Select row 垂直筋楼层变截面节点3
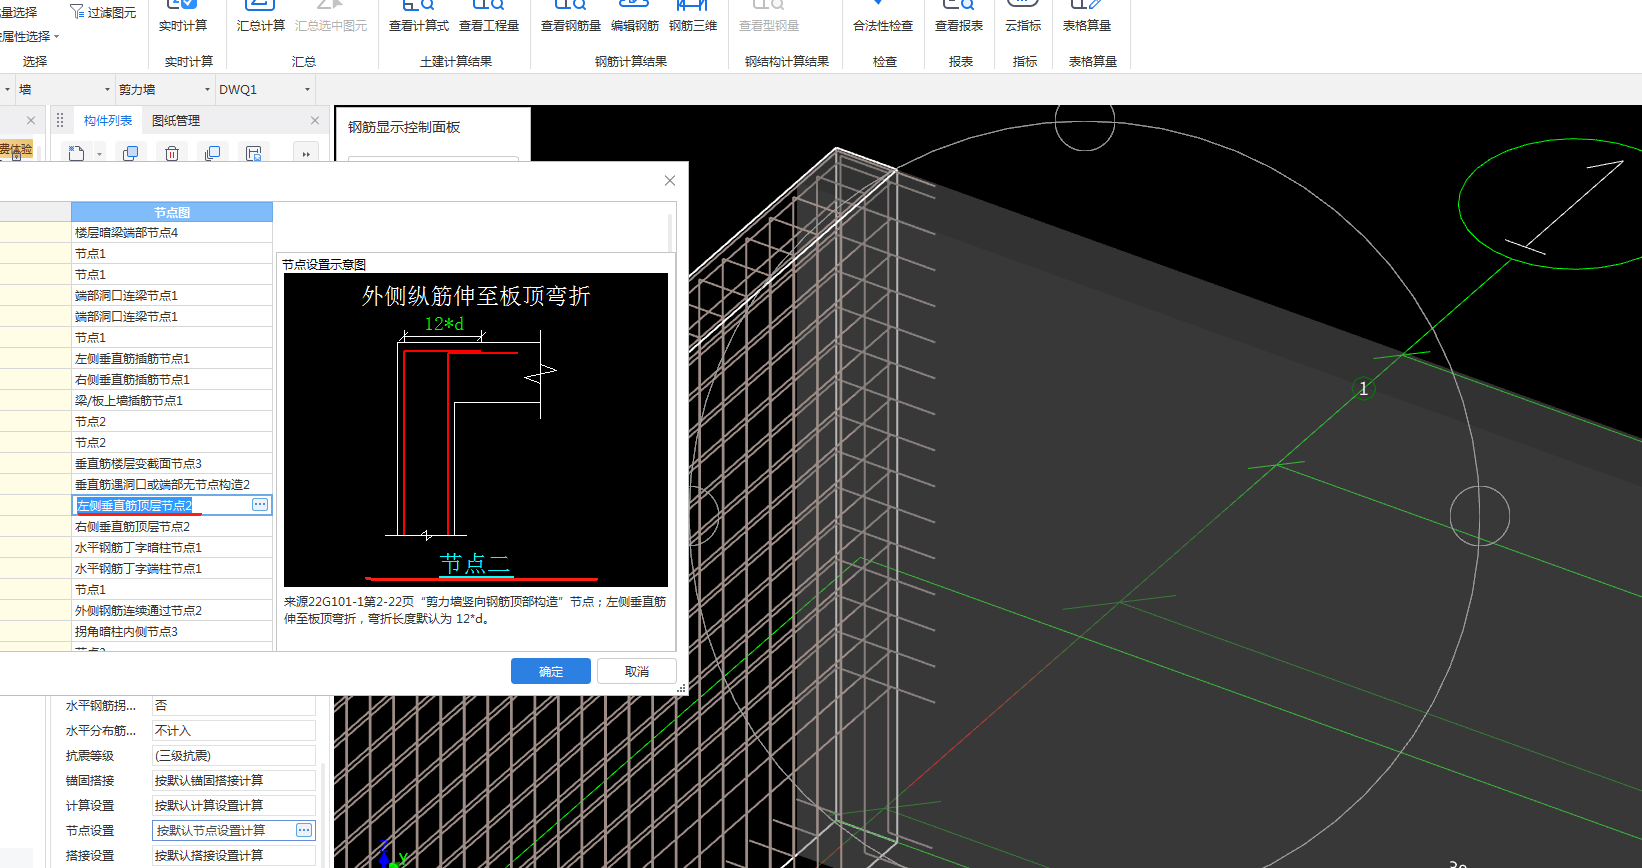1642x868 pixels. pyautogui.click(x=172, y=463)
